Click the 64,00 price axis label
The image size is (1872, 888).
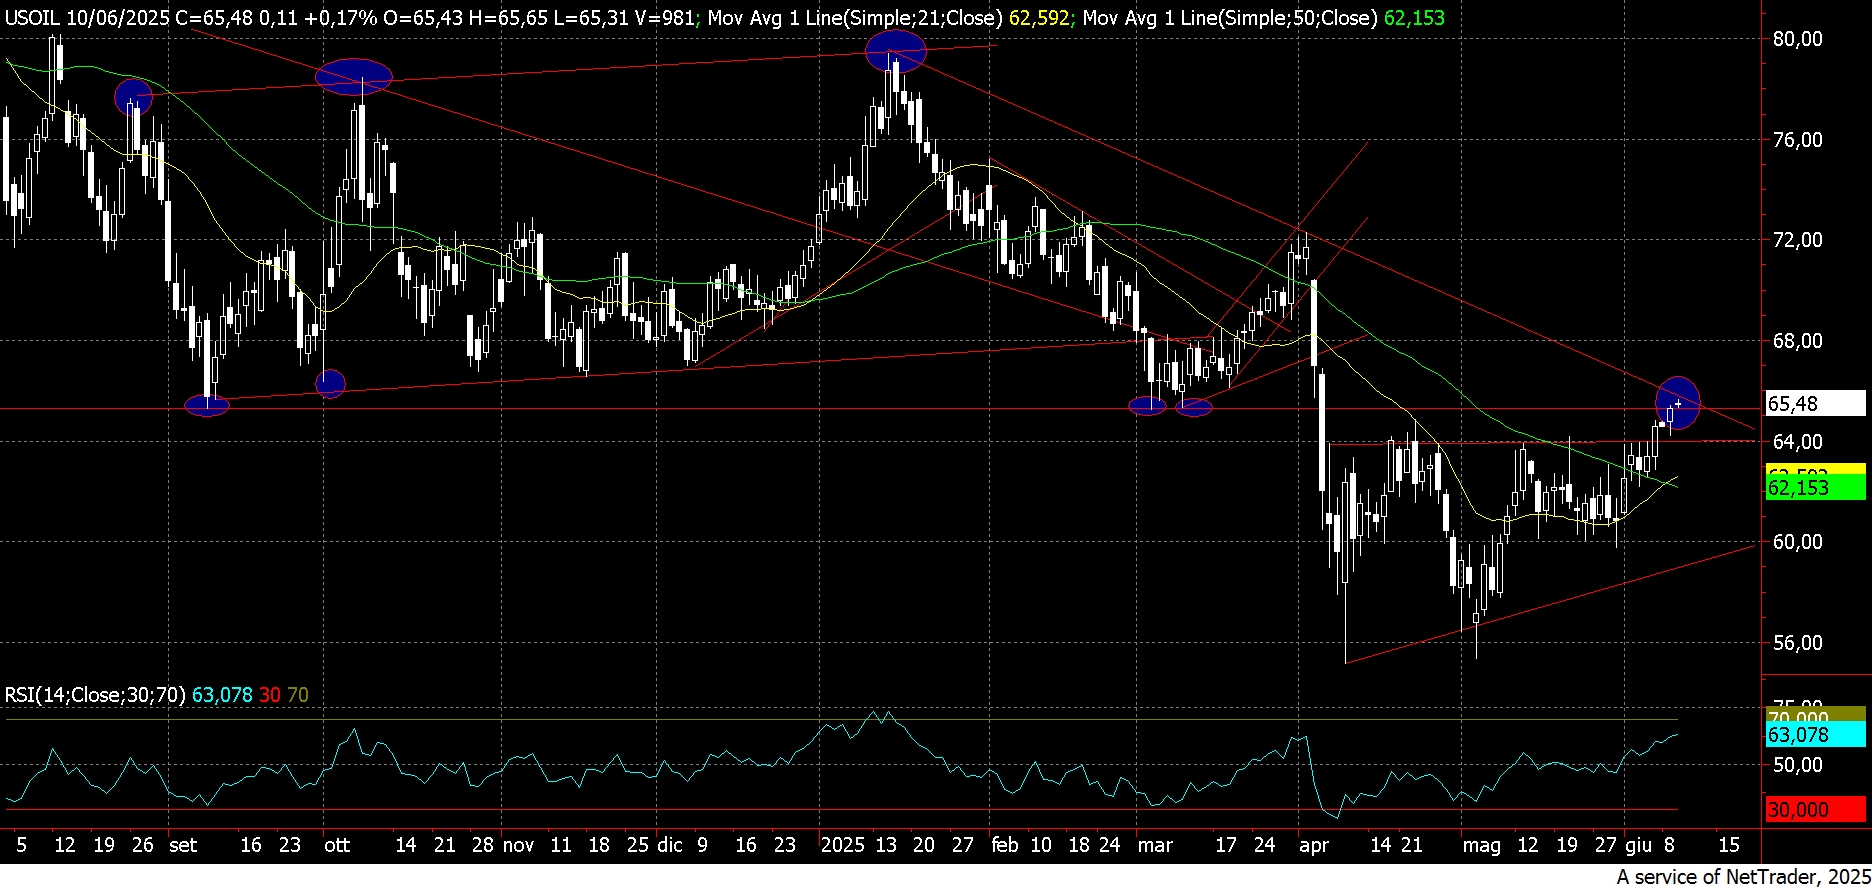1797,441
